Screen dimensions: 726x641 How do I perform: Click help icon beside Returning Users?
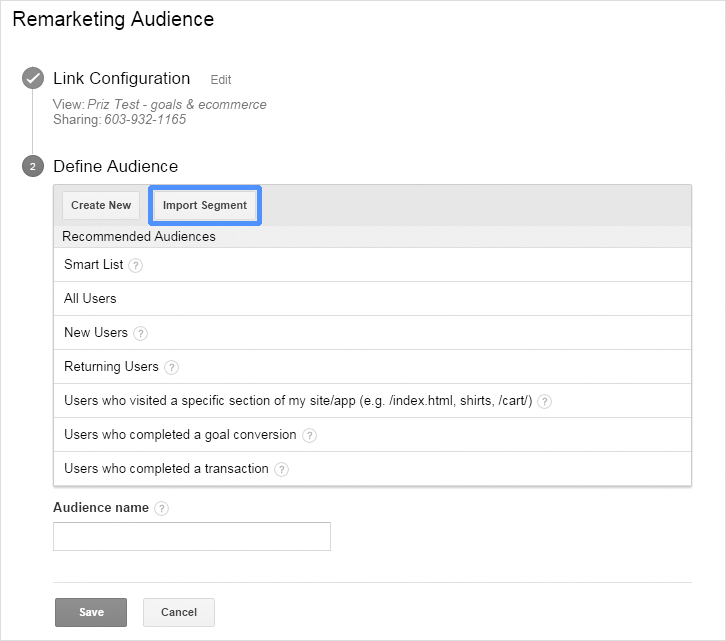[171, 367]
